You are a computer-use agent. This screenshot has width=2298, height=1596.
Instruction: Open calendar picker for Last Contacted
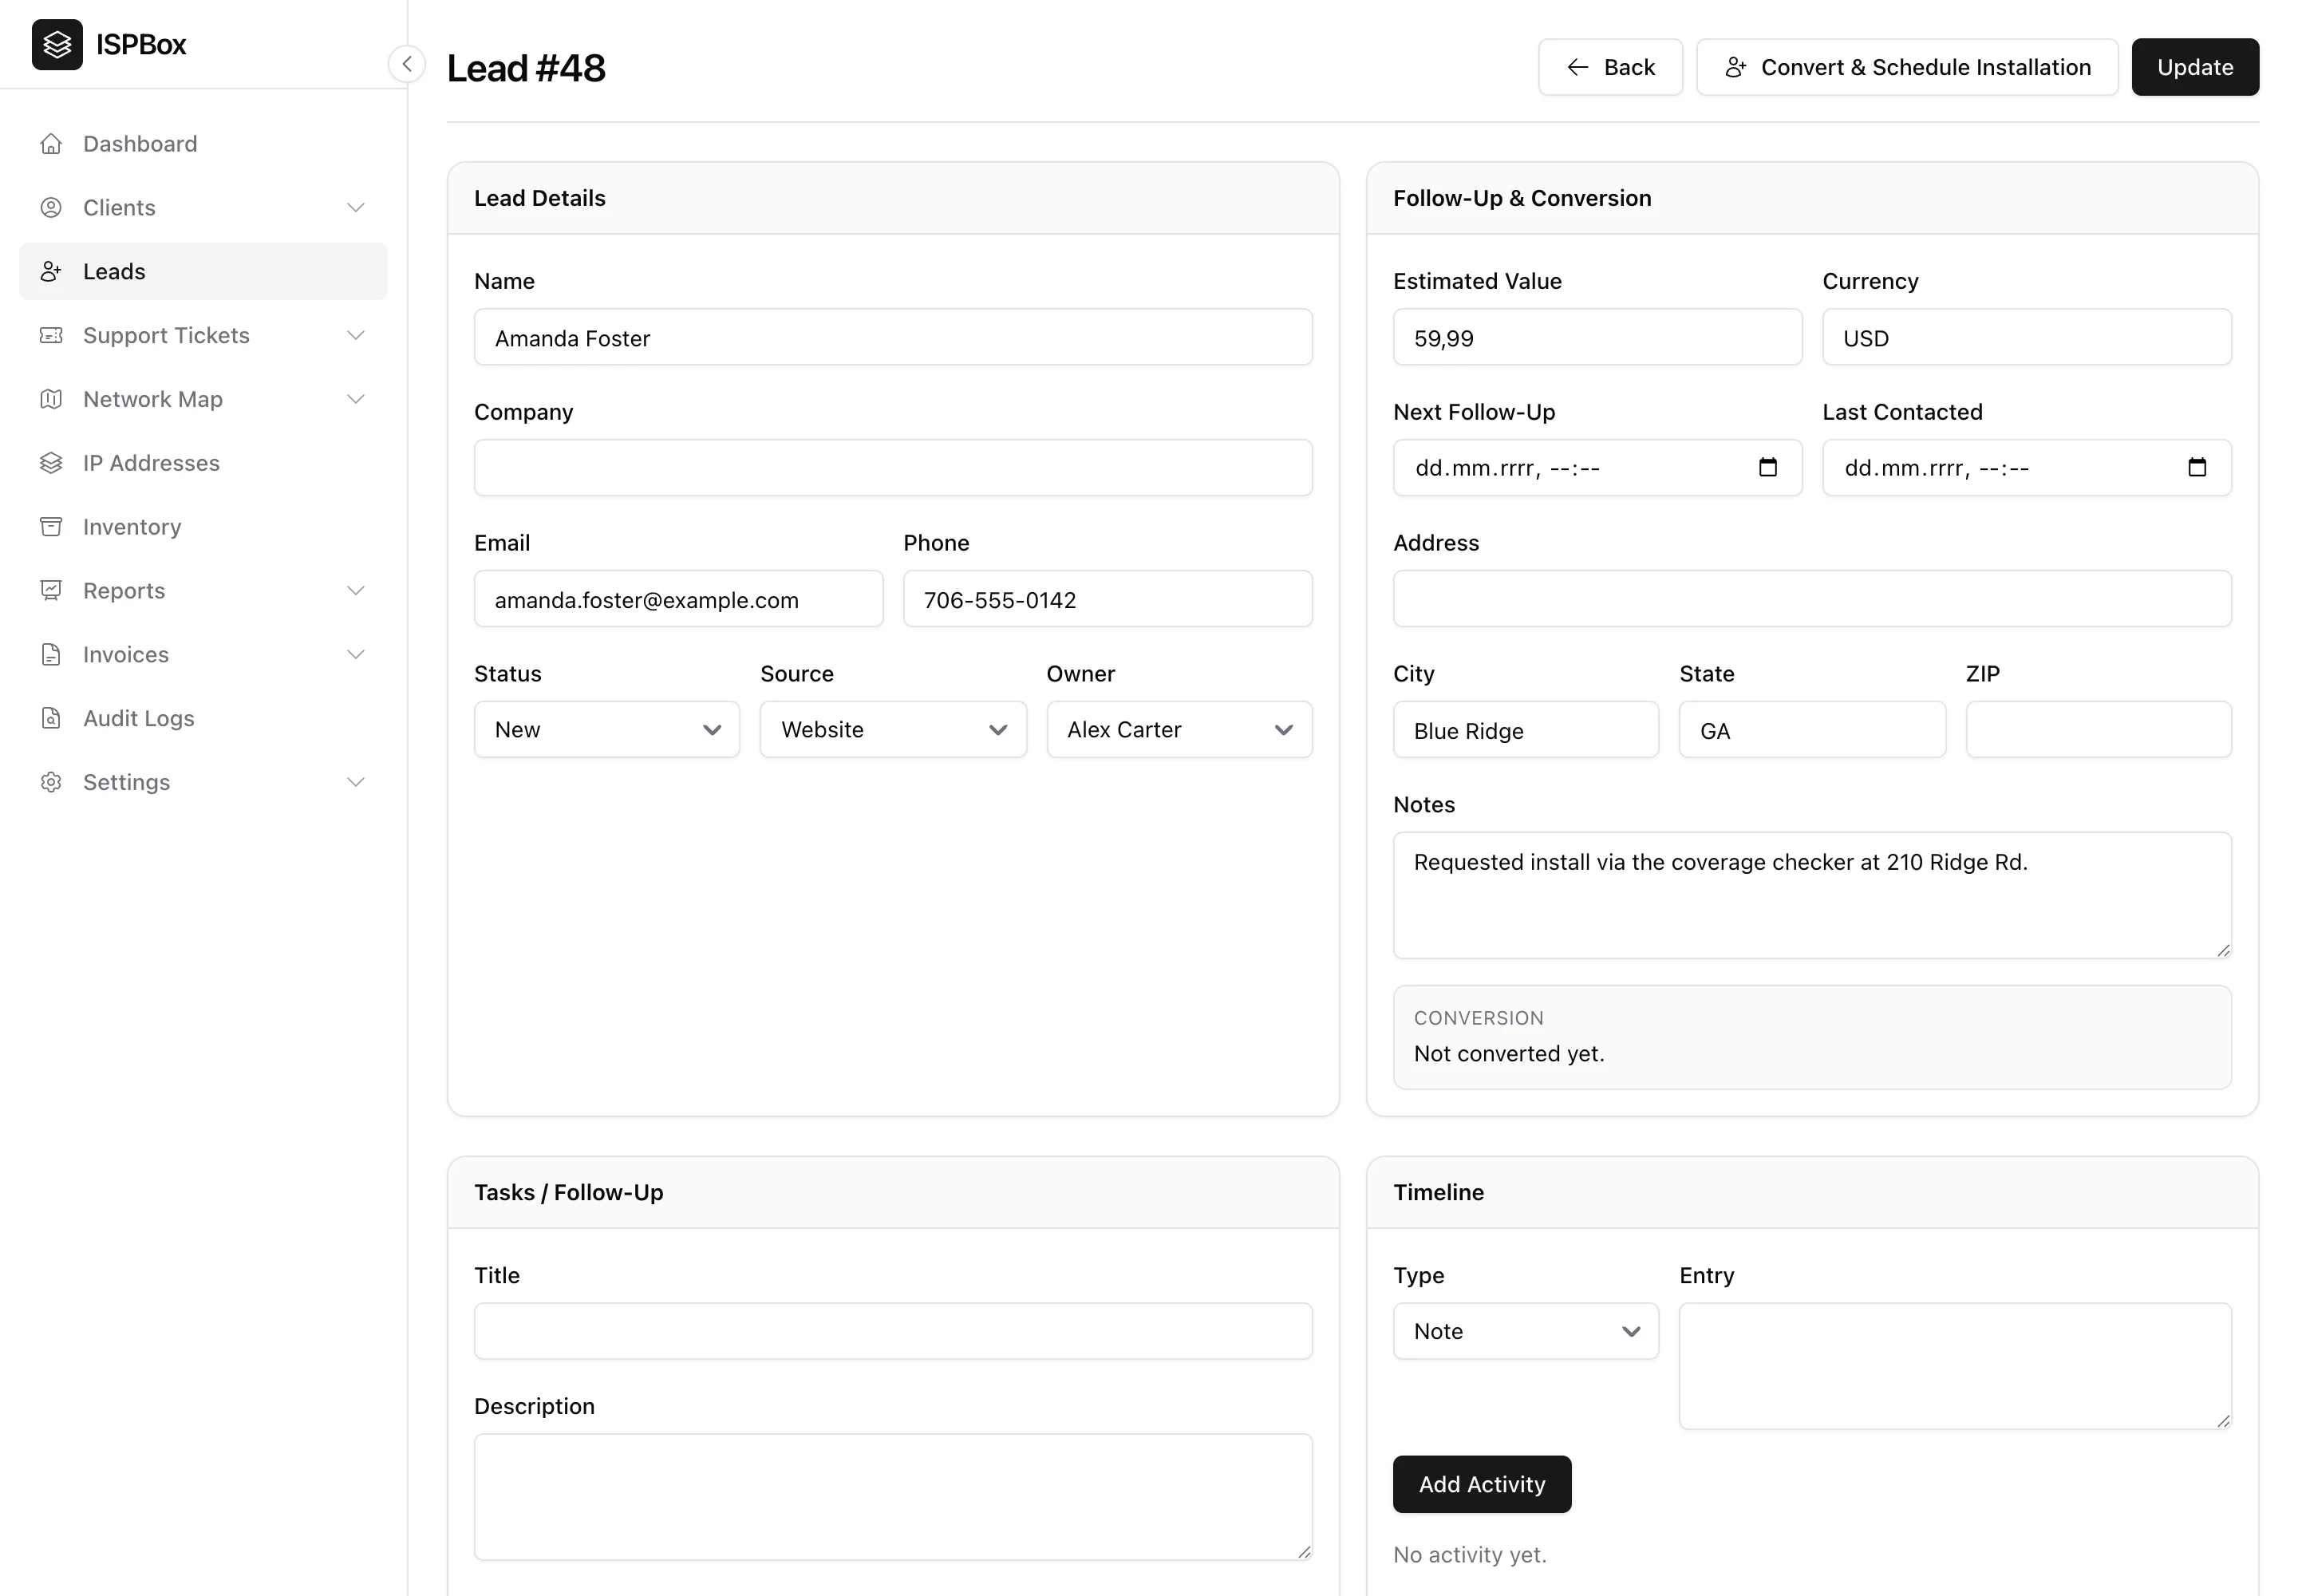2196,468
